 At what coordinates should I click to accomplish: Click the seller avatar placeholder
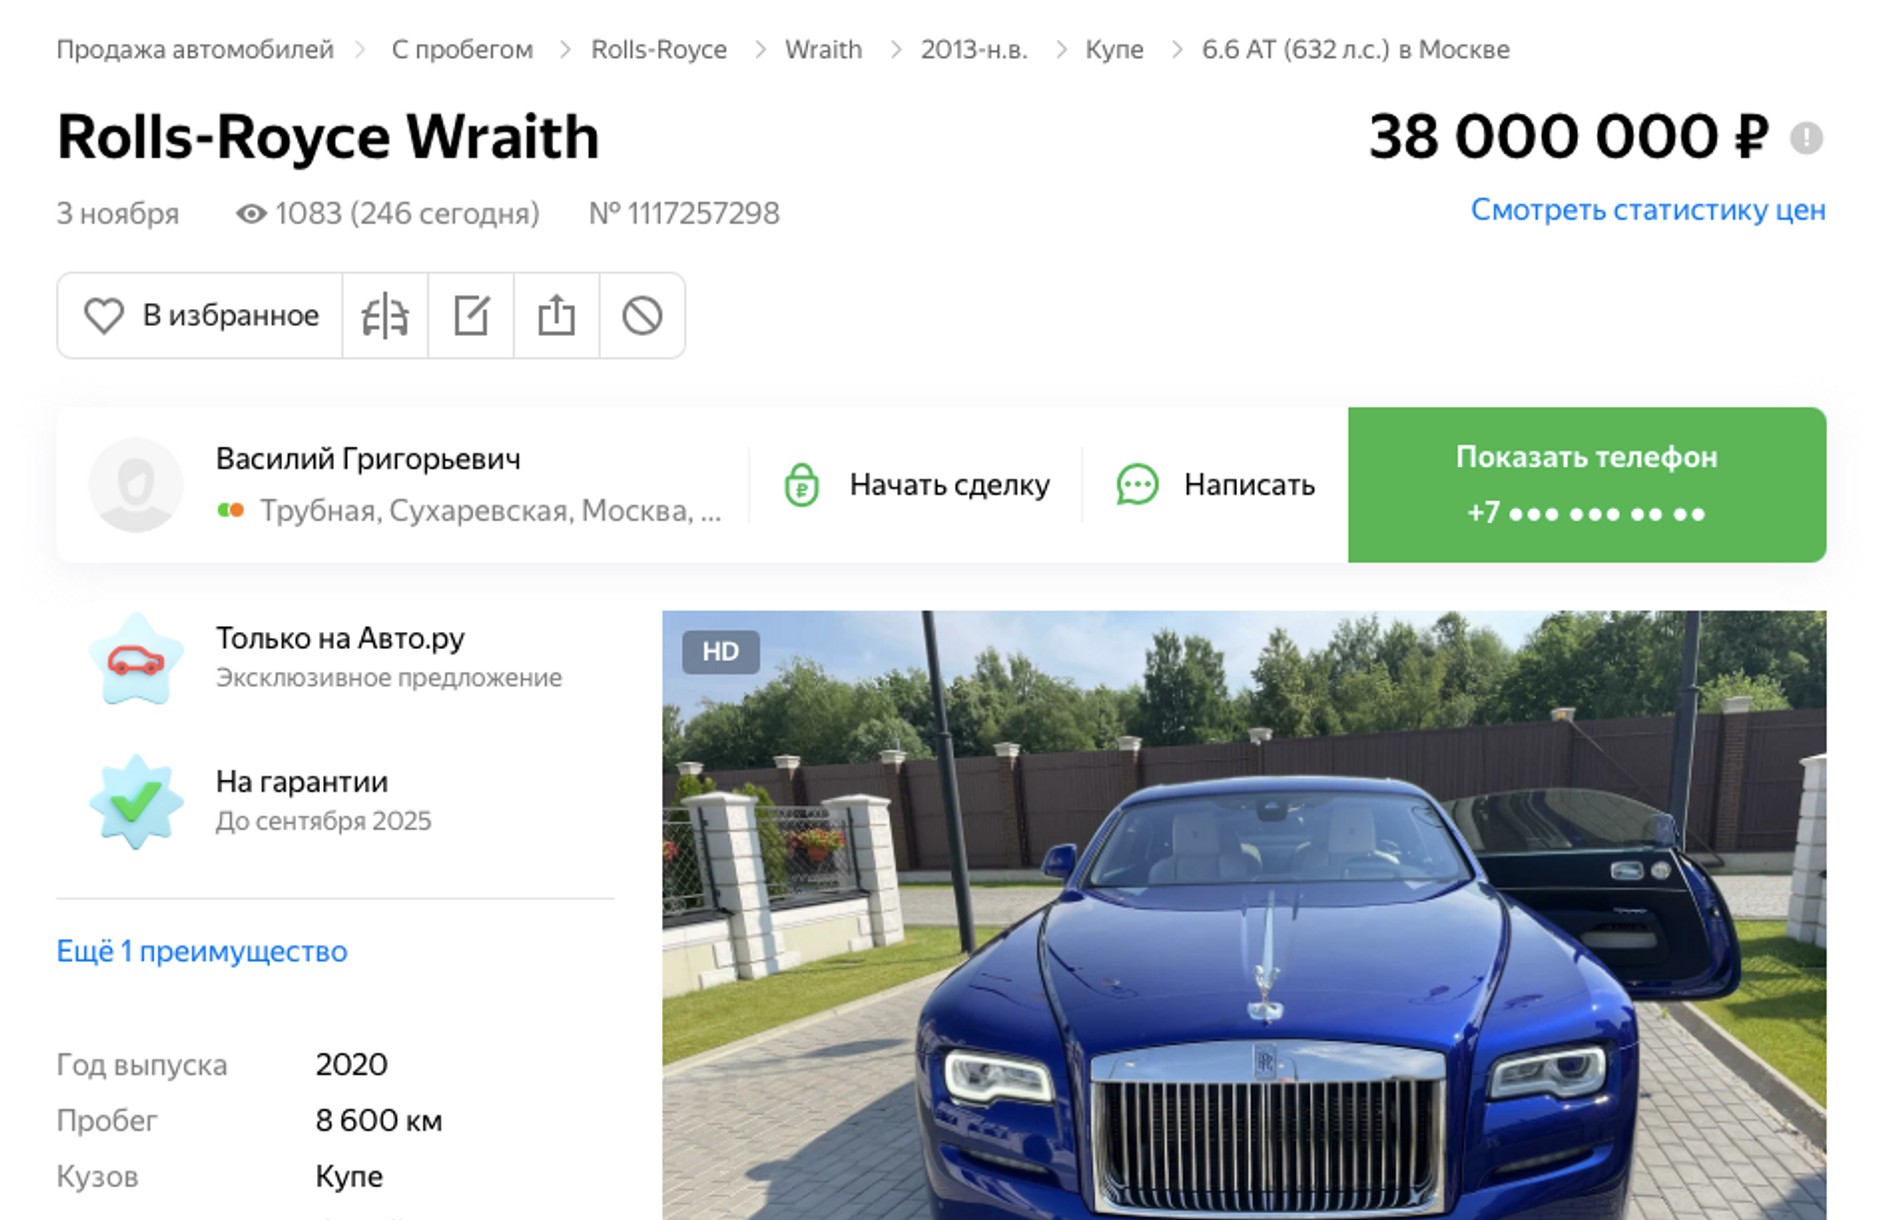point(136,485)
